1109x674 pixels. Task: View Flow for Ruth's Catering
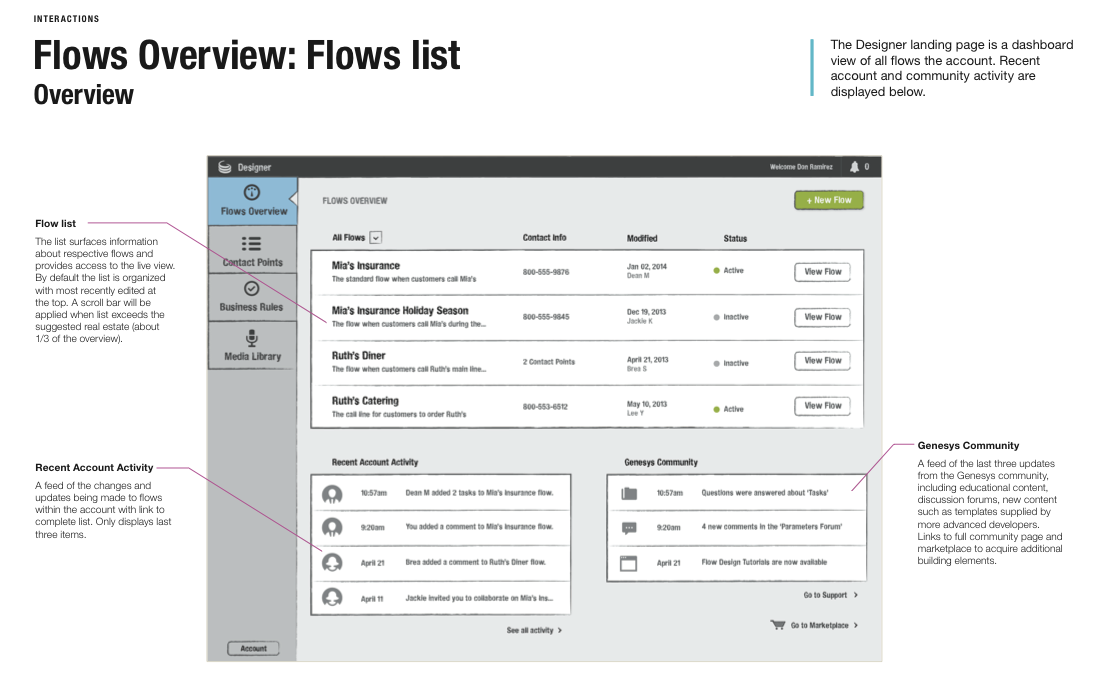tap(823, 406)
